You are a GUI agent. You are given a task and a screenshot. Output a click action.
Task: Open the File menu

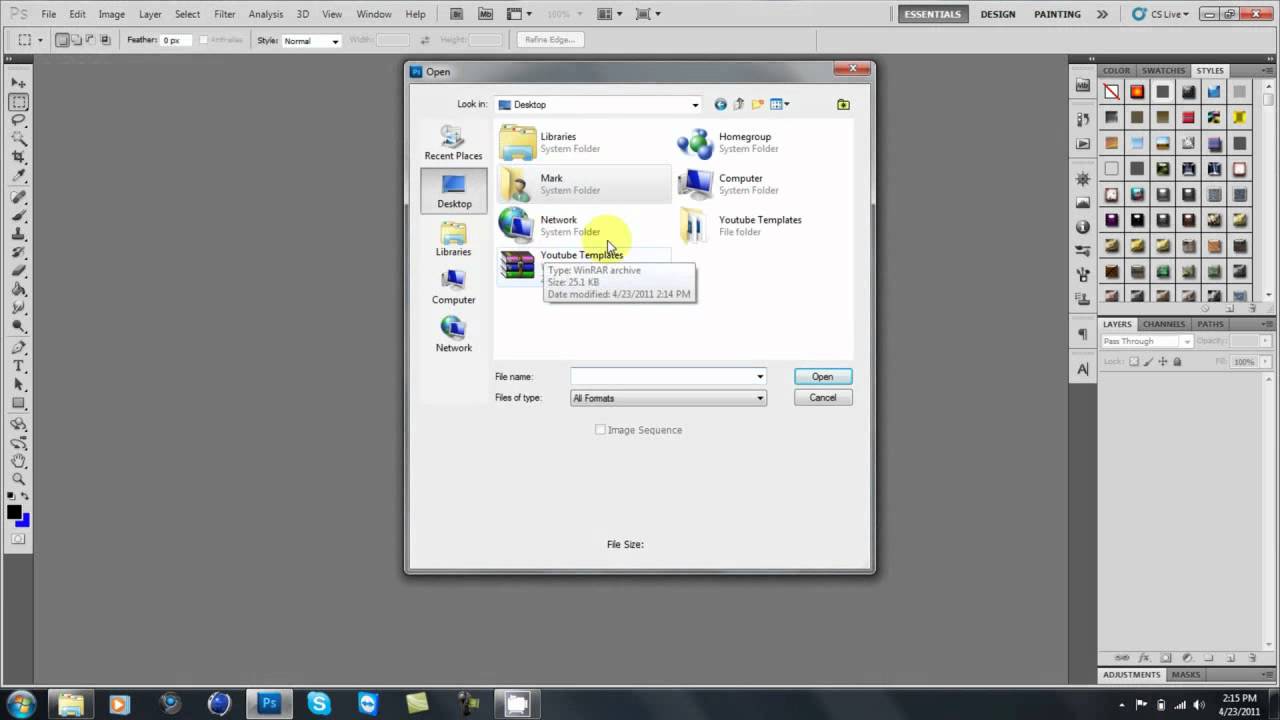point(49,14)
